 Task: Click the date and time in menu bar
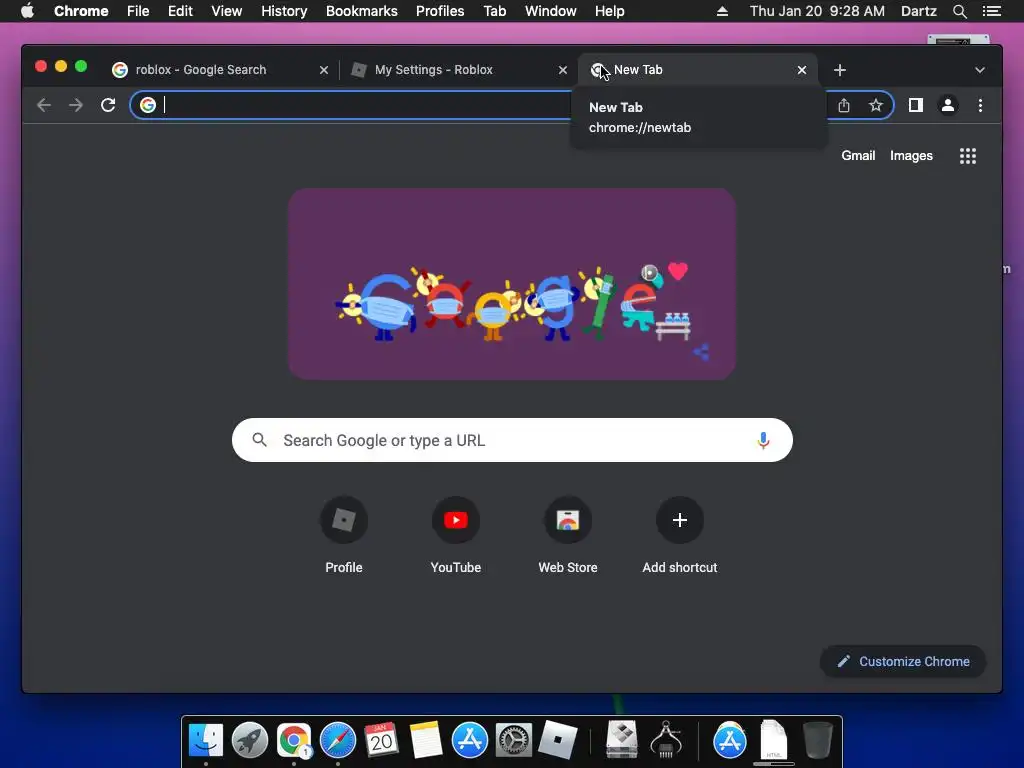point(817,11)
